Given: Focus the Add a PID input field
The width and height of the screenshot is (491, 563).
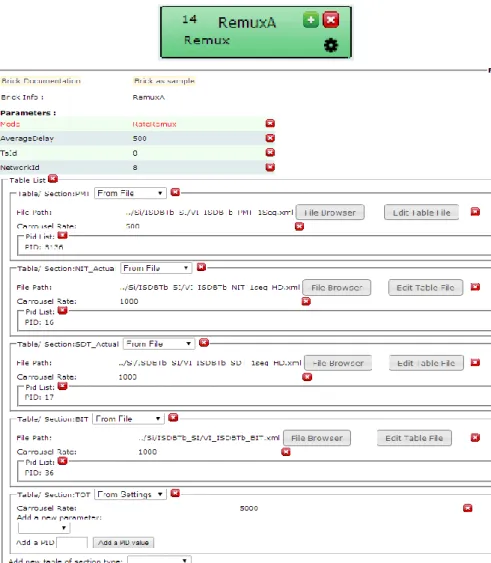Looking at the screenshot, I should pos(72,543).
